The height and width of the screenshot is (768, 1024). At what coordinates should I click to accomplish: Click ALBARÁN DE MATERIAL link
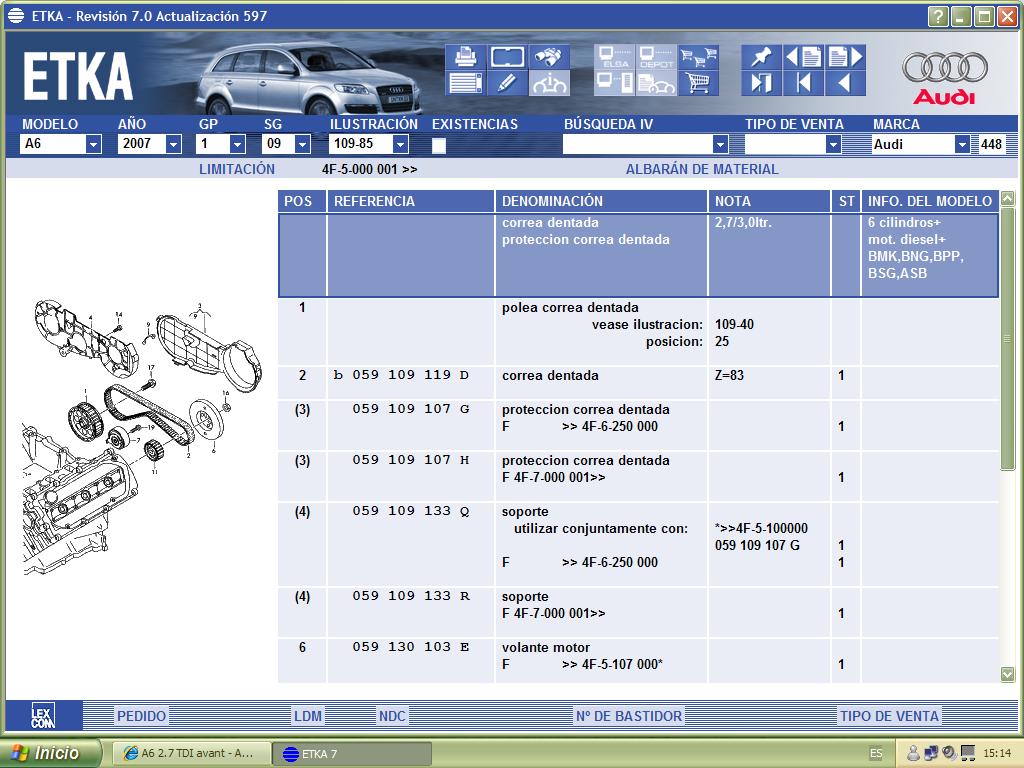pos(702,169)
